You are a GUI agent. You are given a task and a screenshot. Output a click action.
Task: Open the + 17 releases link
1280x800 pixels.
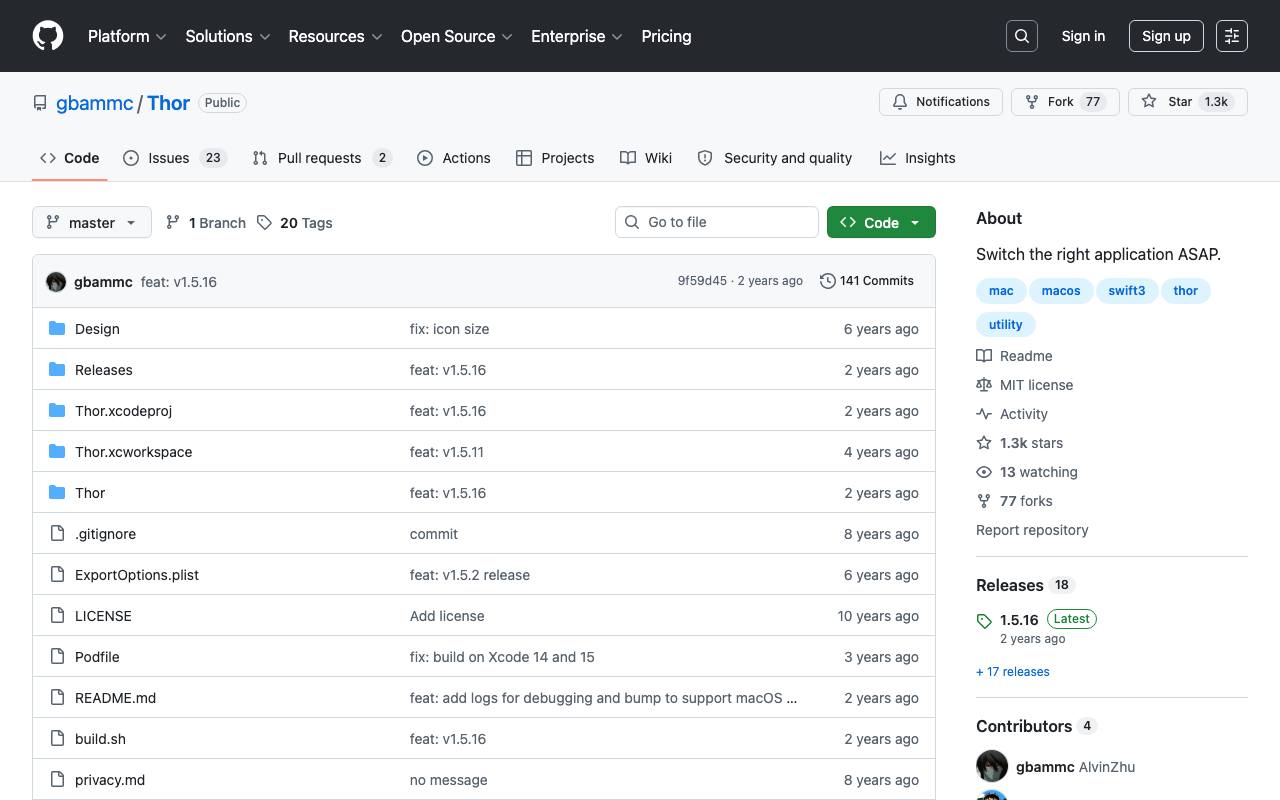click(x=1013, y=672)
